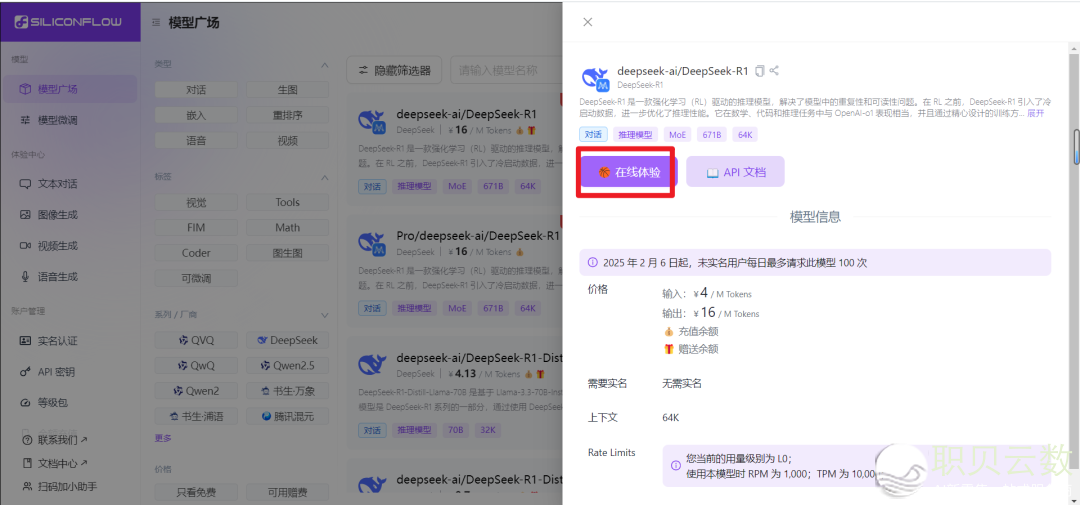
Task: Click the 在线体验 button
Action: pyautogui.click(x=629, y=172)
